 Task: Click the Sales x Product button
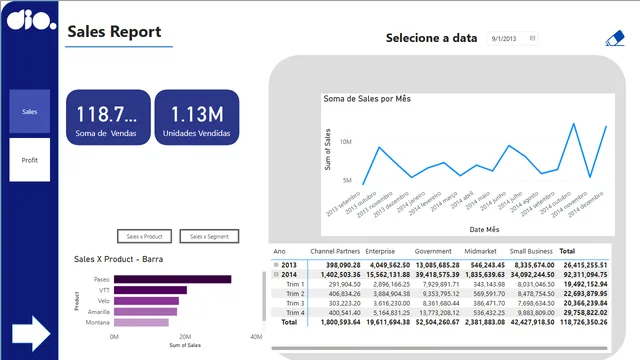coord(144,236)
